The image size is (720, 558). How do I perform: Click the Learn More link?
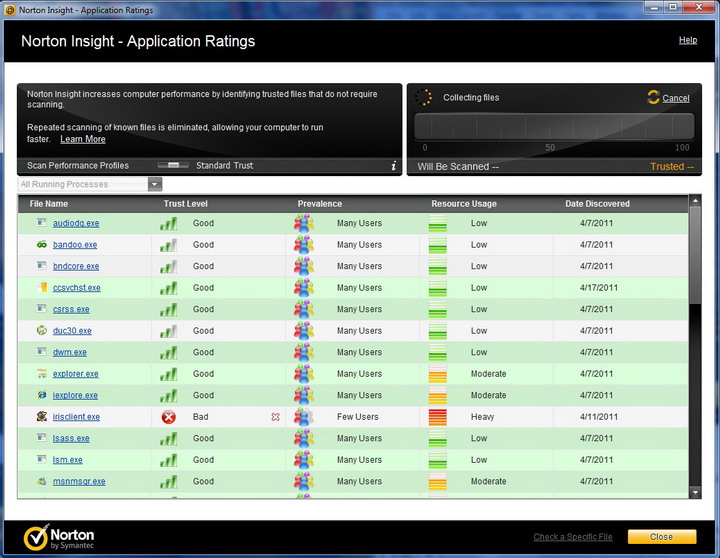(x=83, y=139)
